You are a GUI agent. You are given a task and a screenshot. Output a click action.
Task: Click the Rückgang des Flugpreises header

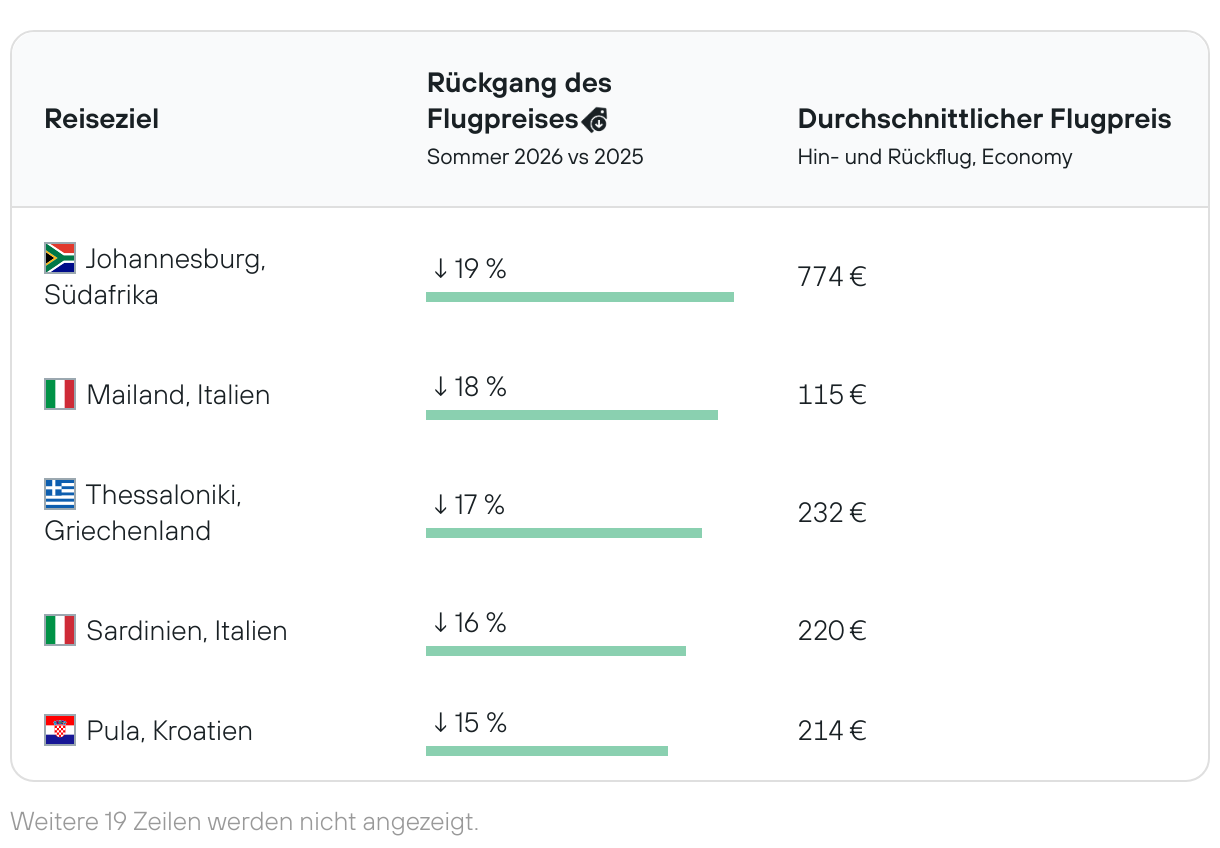pyautogui.click(x=519, y=101)
